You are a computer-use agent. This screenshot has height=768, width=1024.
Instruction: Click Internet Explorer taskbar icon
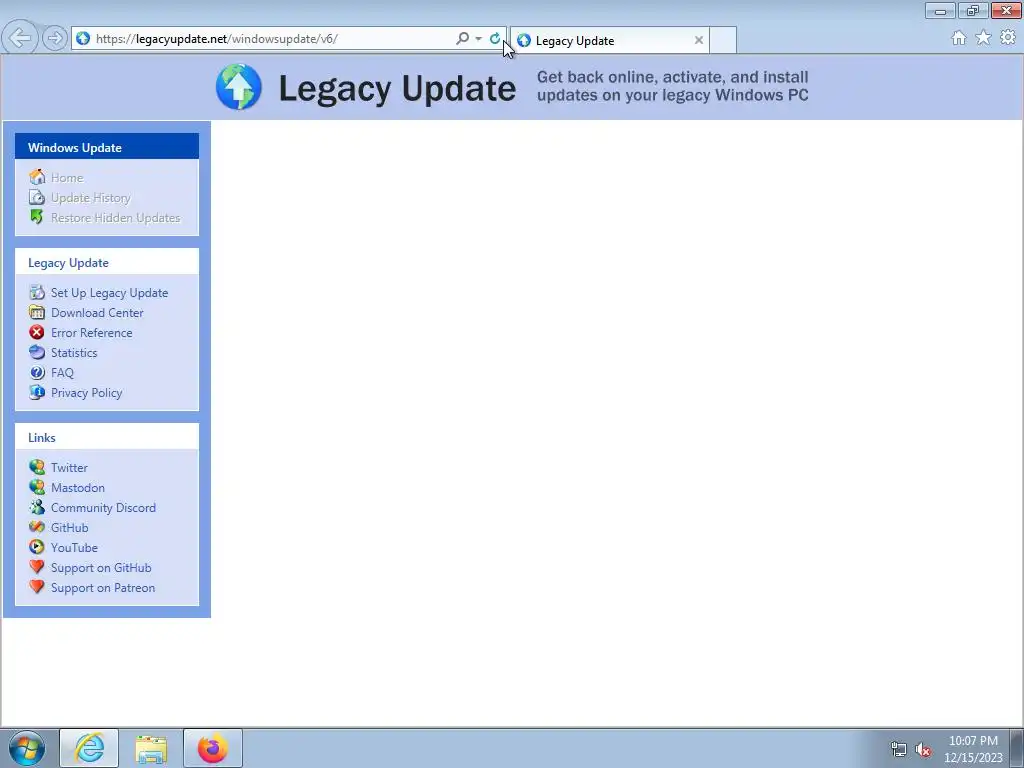click(89, 748)
